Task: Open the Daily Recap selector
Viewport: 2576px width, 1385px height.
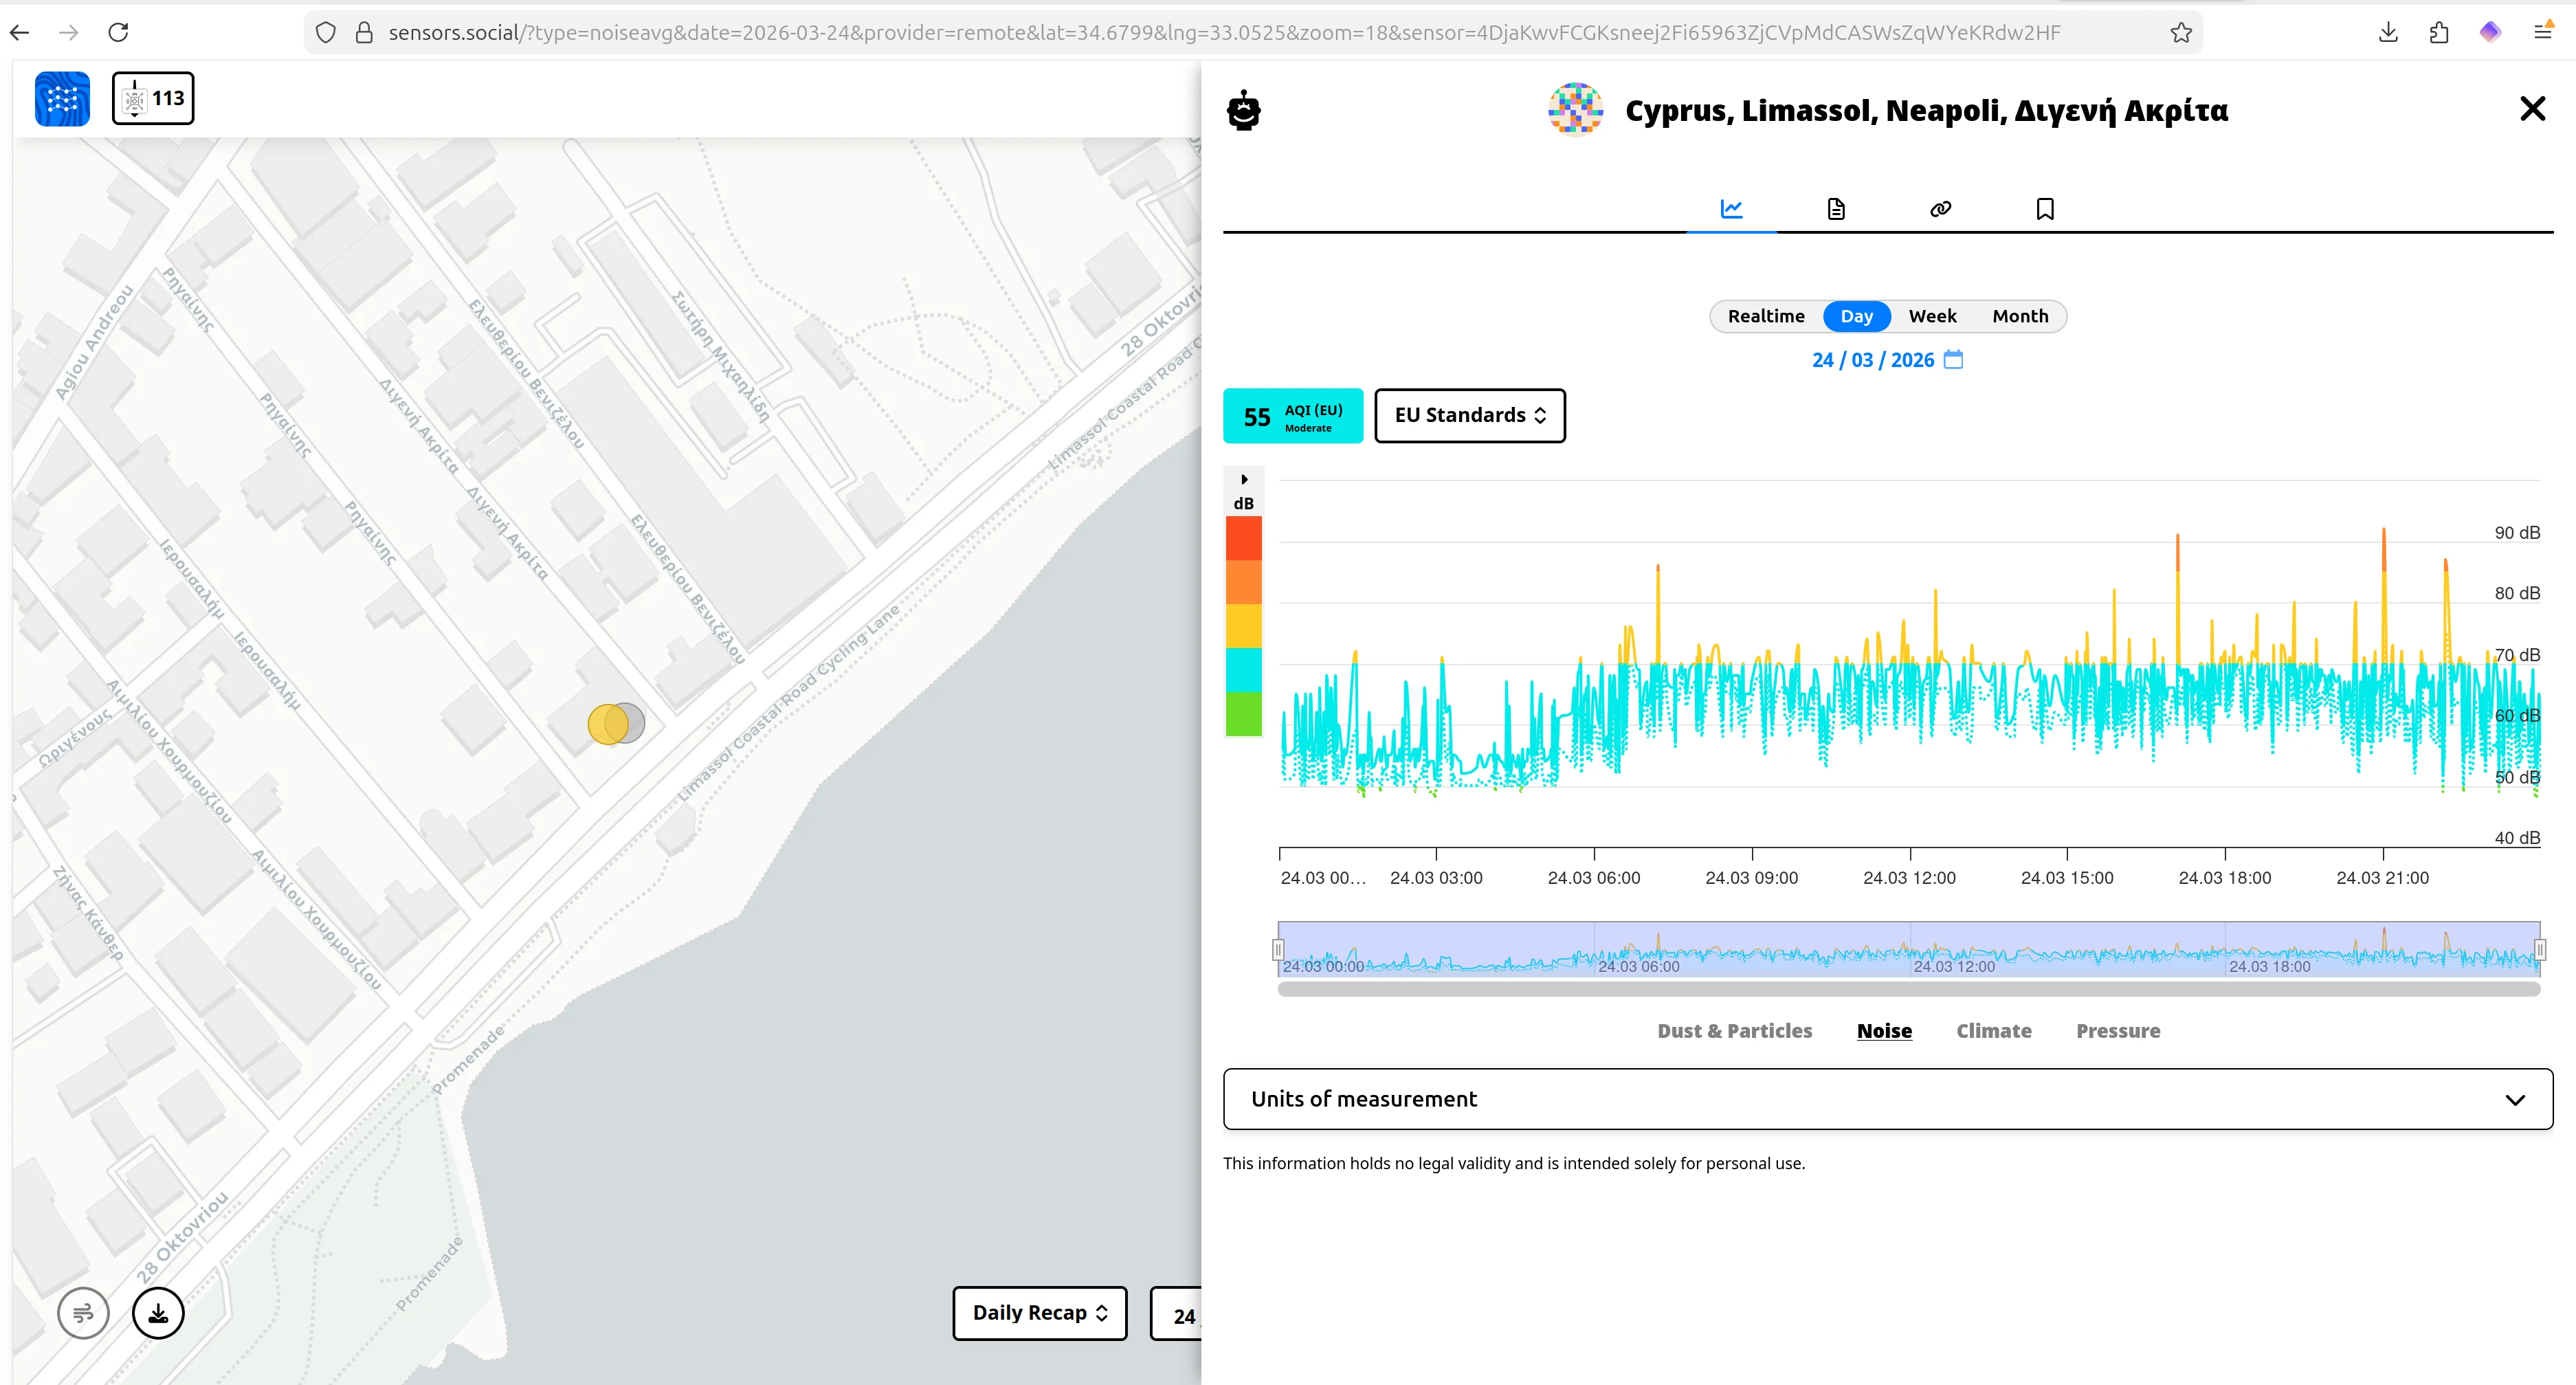Action: point(1039,1313)
